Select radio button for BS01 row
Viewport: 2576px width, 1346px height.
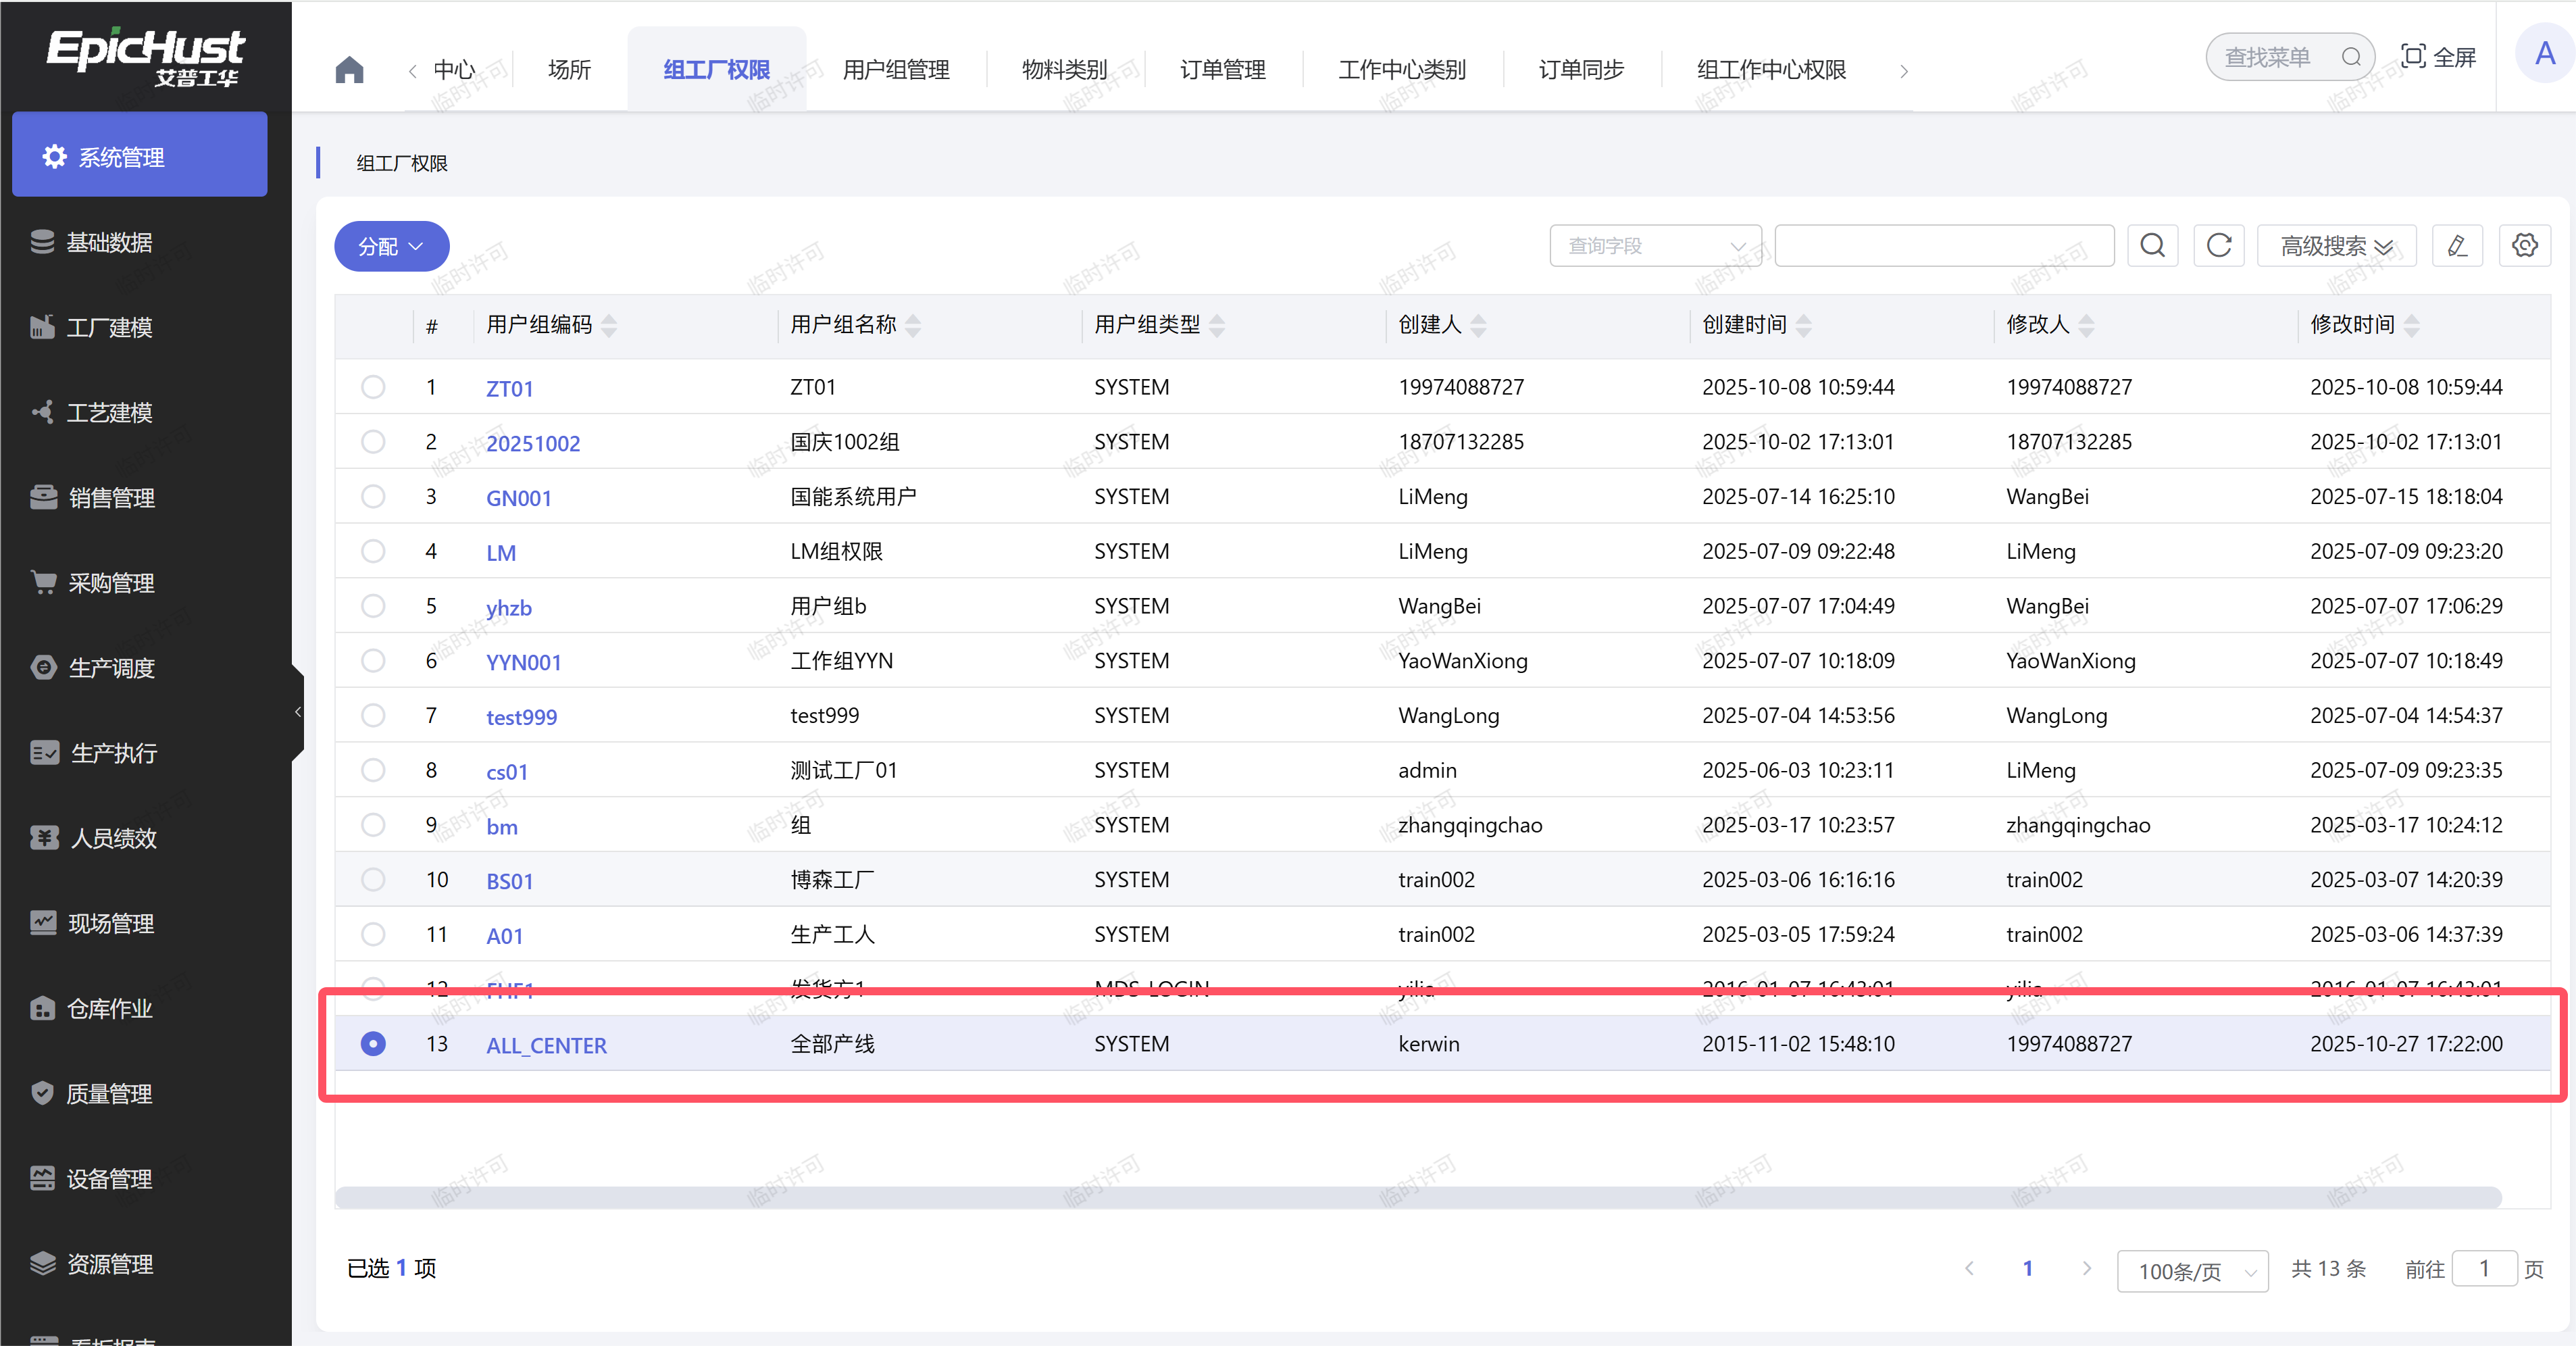pyautogui.click(x=373, y=880)
